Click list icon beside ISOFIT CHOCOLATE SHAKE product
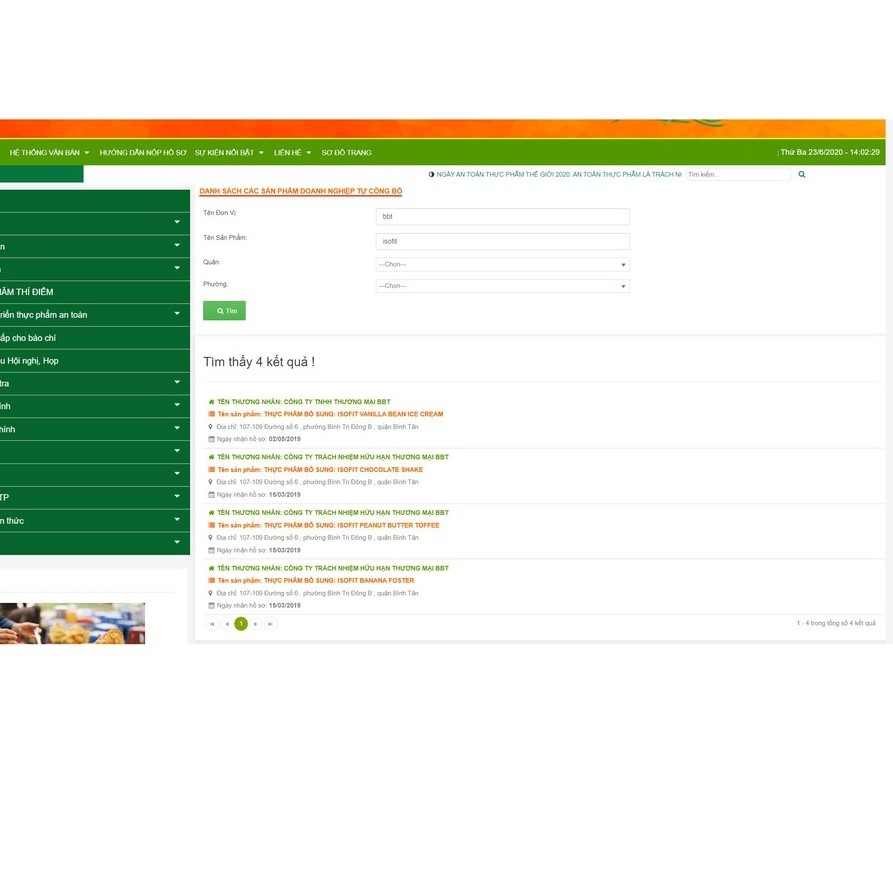 click(x=211, y=470)
